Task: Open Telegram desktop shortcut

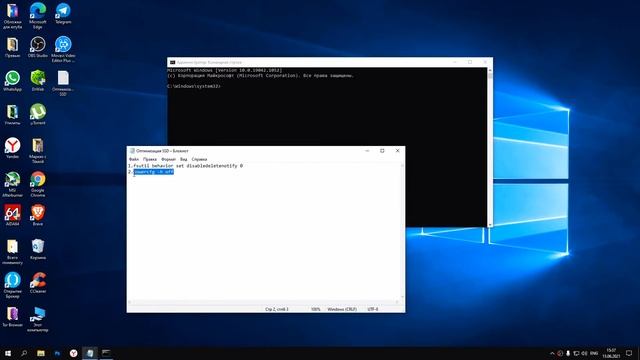Action: click(x=63, y=13)
